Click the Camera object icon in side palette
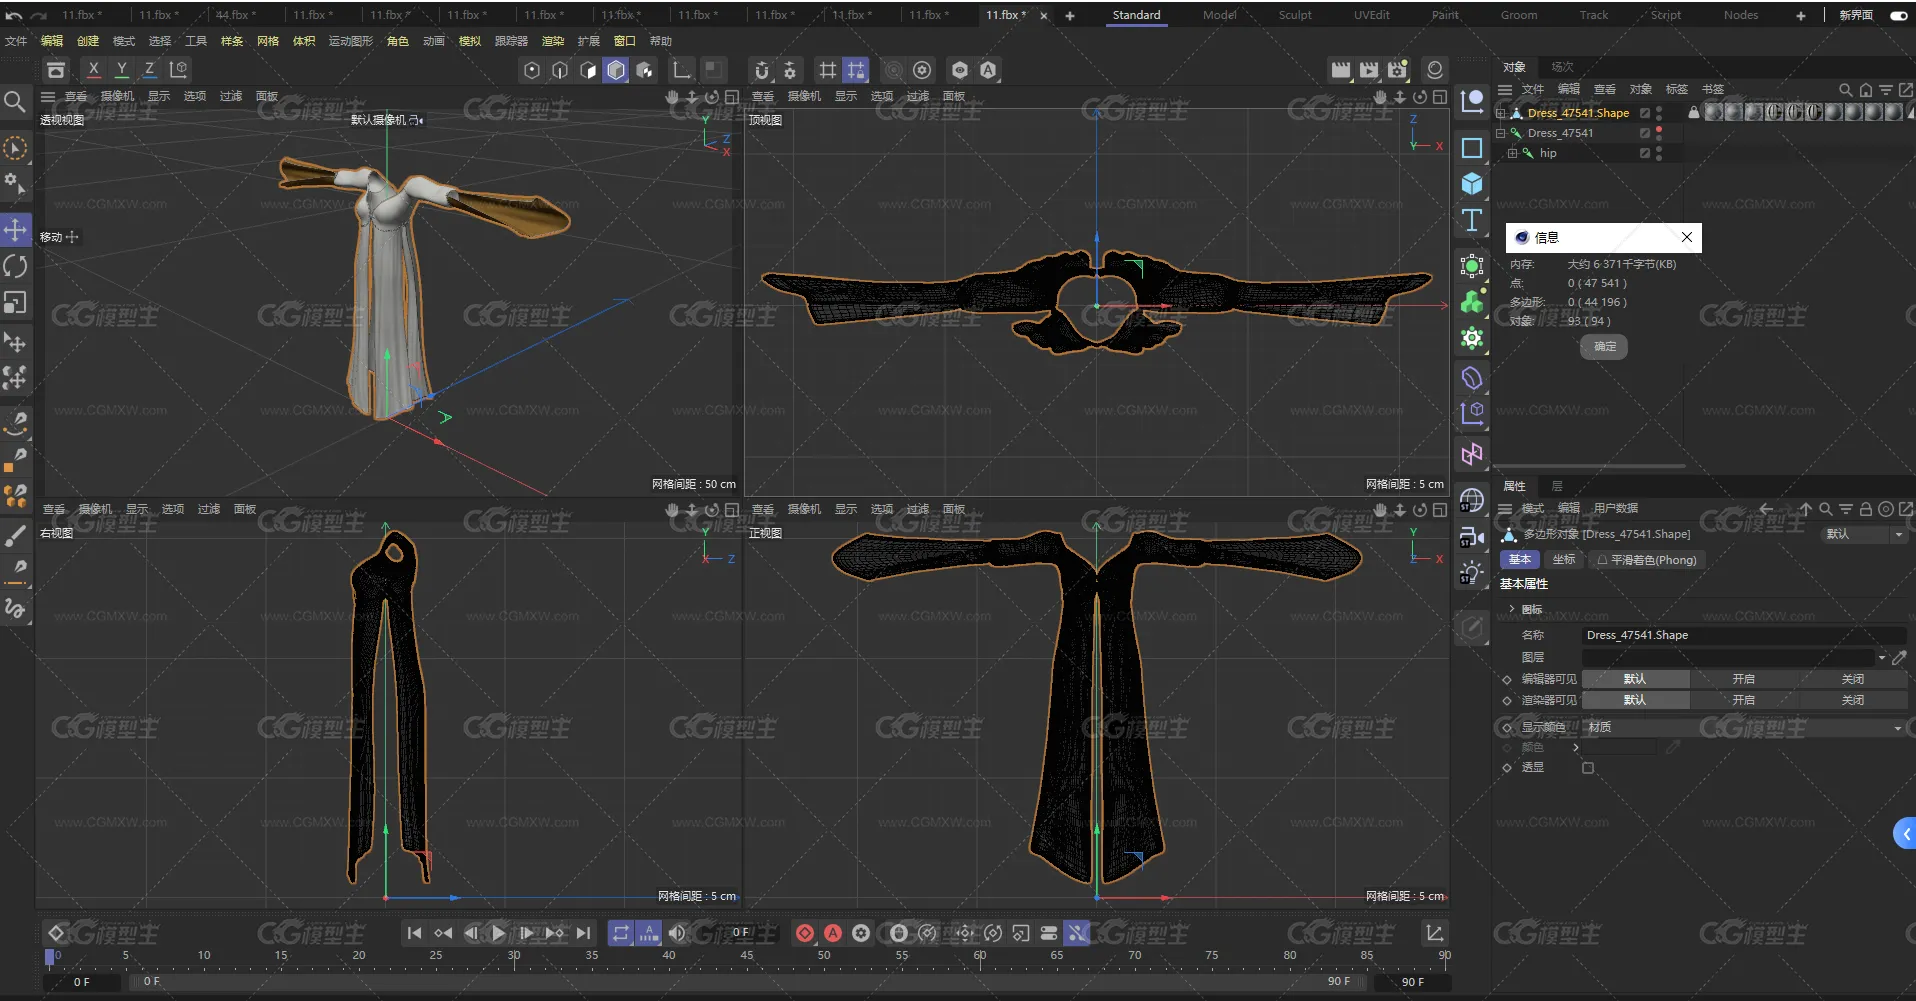This screenshot has height=1001, width=1916. tap(1471, 537)
